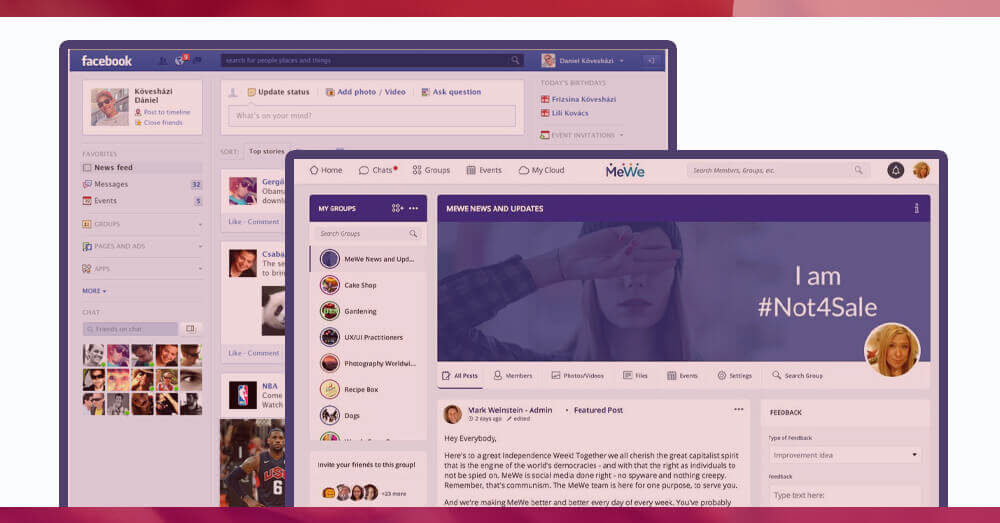Click MeWe user avatar at top right
Screen dimensions: 1000x523
pyautogui.click(x=921, y=170)
